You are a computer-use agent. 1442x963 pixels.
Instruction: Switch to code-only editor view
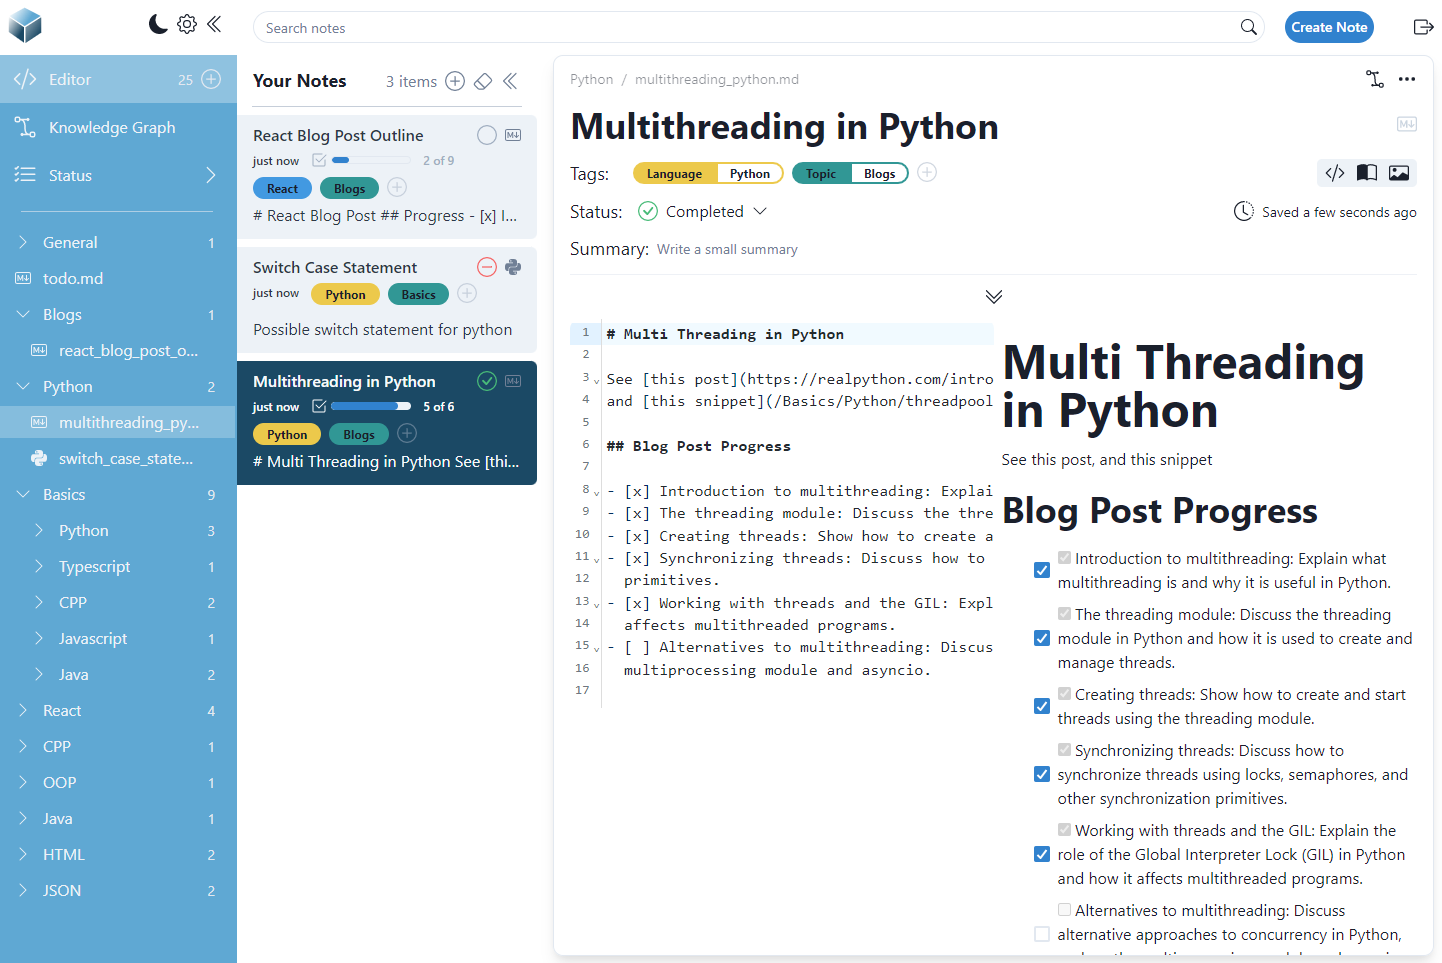coord(1335,173)
